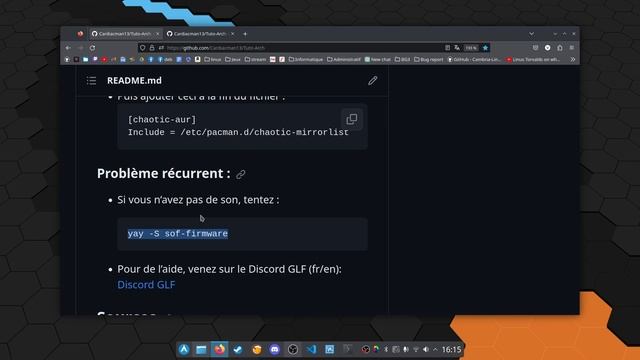The height and width of the screenshot is (360, 640).
Task: Click the Problème récurrent heading
Action: pos(163,173)
